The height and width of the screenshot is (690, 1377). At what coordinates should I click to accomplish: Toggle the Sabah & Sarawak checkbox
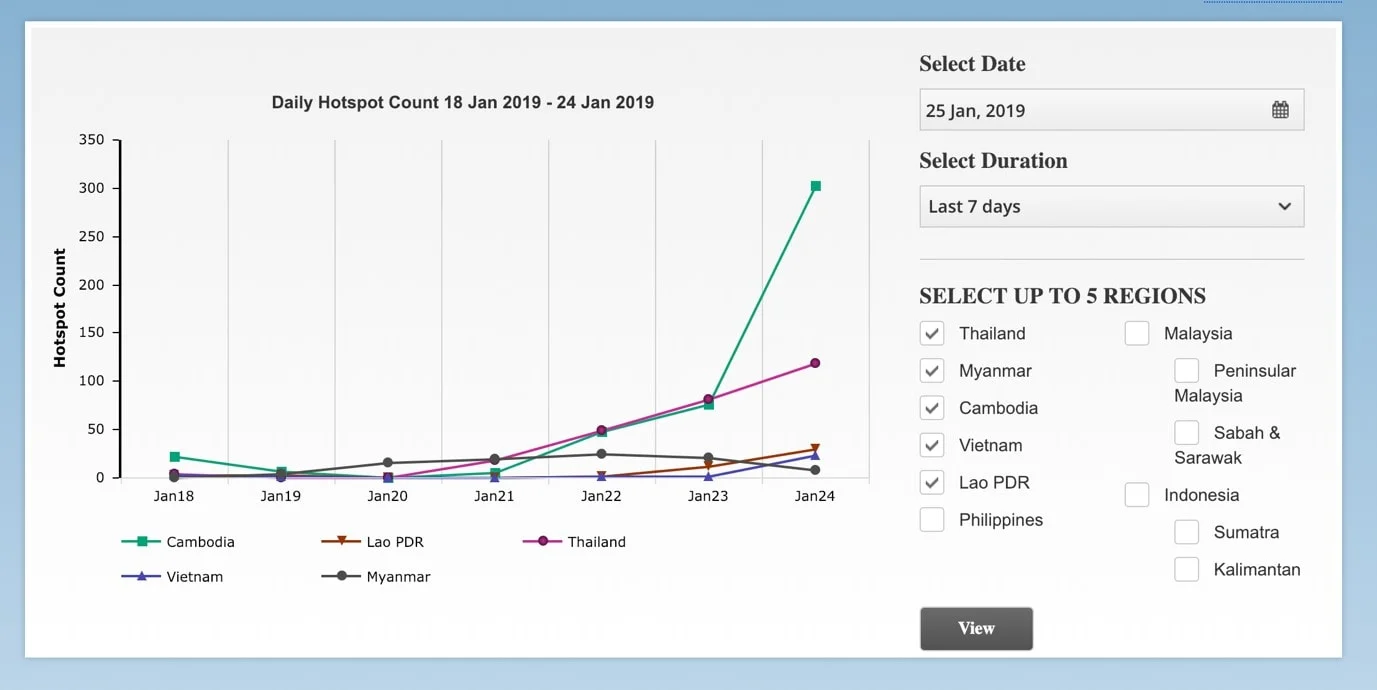(x=1186, y=433)
